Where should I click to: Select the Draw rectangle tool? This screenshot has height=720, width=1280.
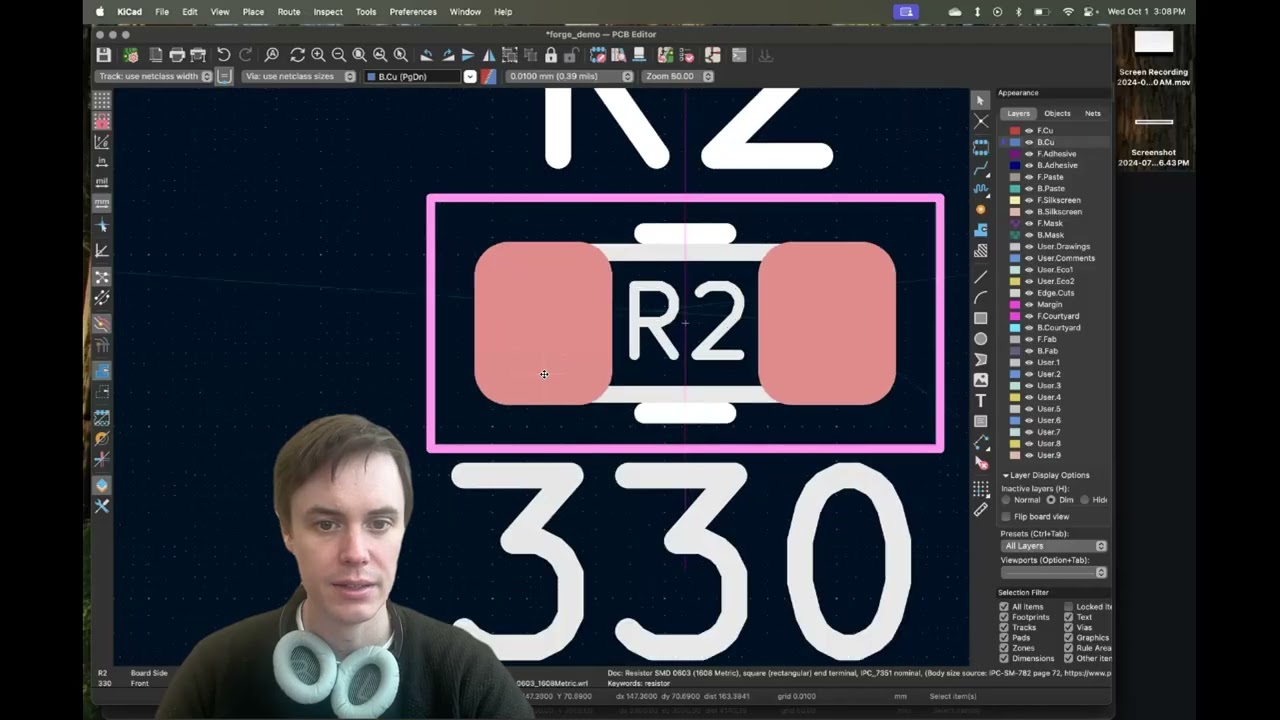[981, 318]
